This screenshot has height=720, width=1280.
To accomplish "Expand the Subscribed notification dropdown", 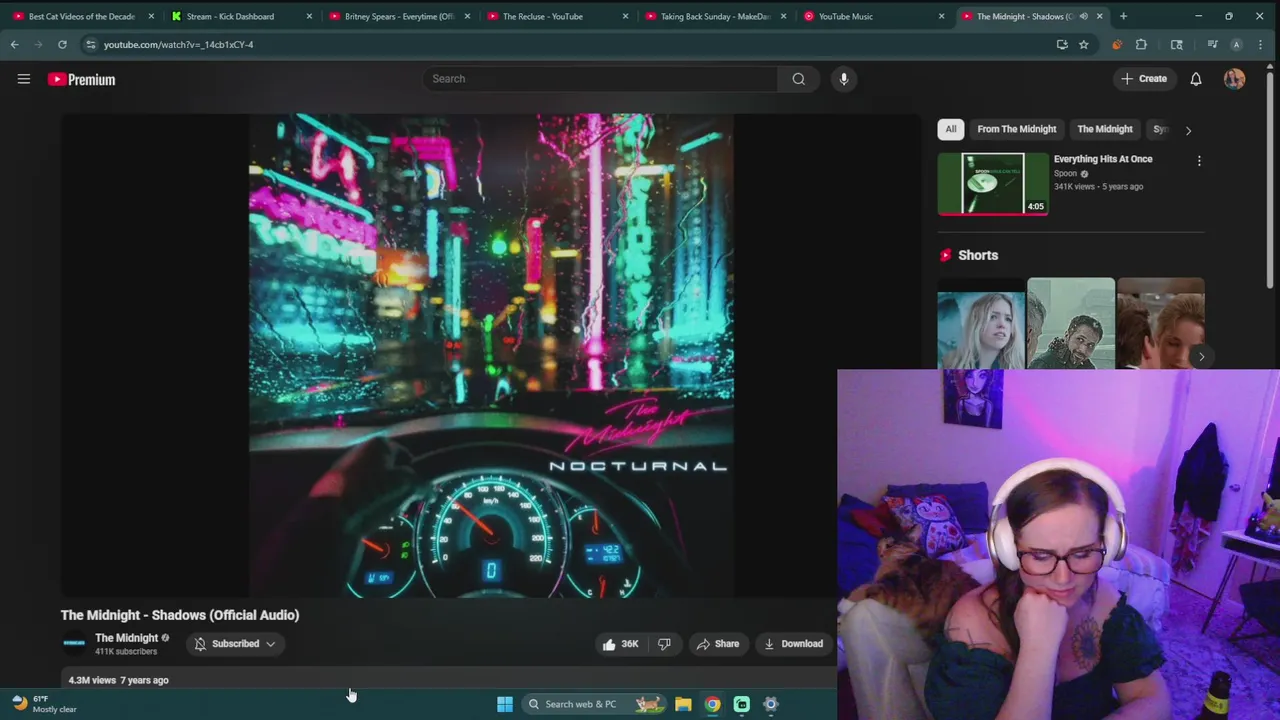I will click(270, 644).
